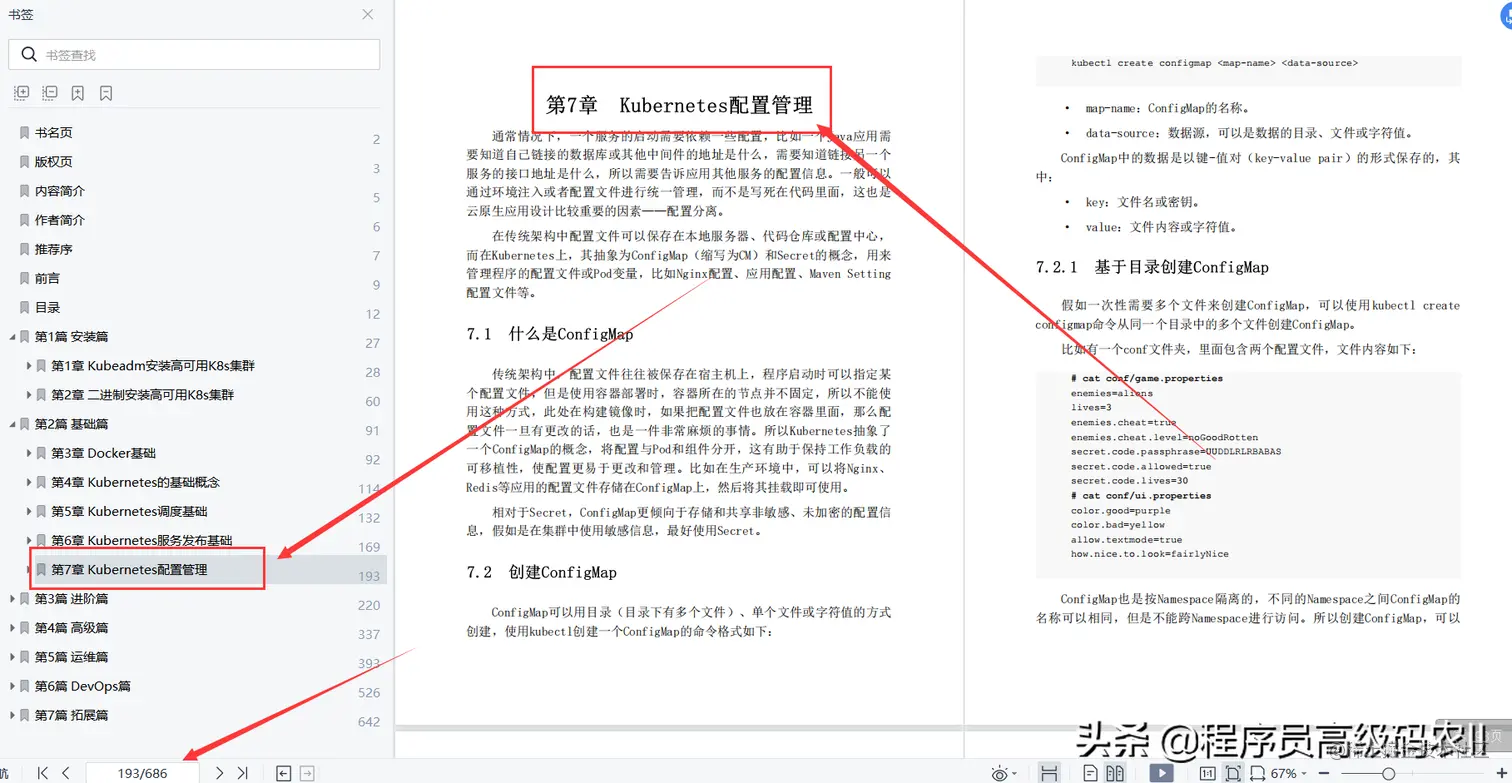Add a new bookmark icon

[76, 92]
